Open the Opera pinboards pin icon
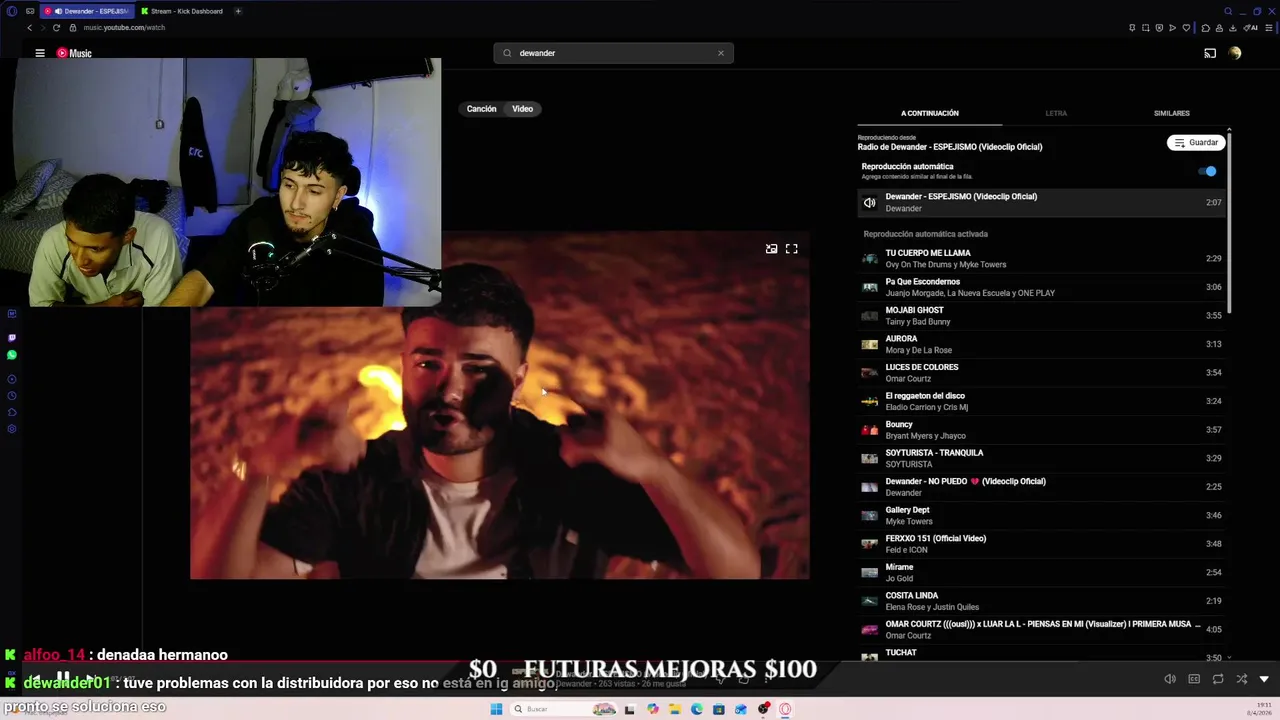The width and height of the screenshot is (1280, 720). point(1132,28)
